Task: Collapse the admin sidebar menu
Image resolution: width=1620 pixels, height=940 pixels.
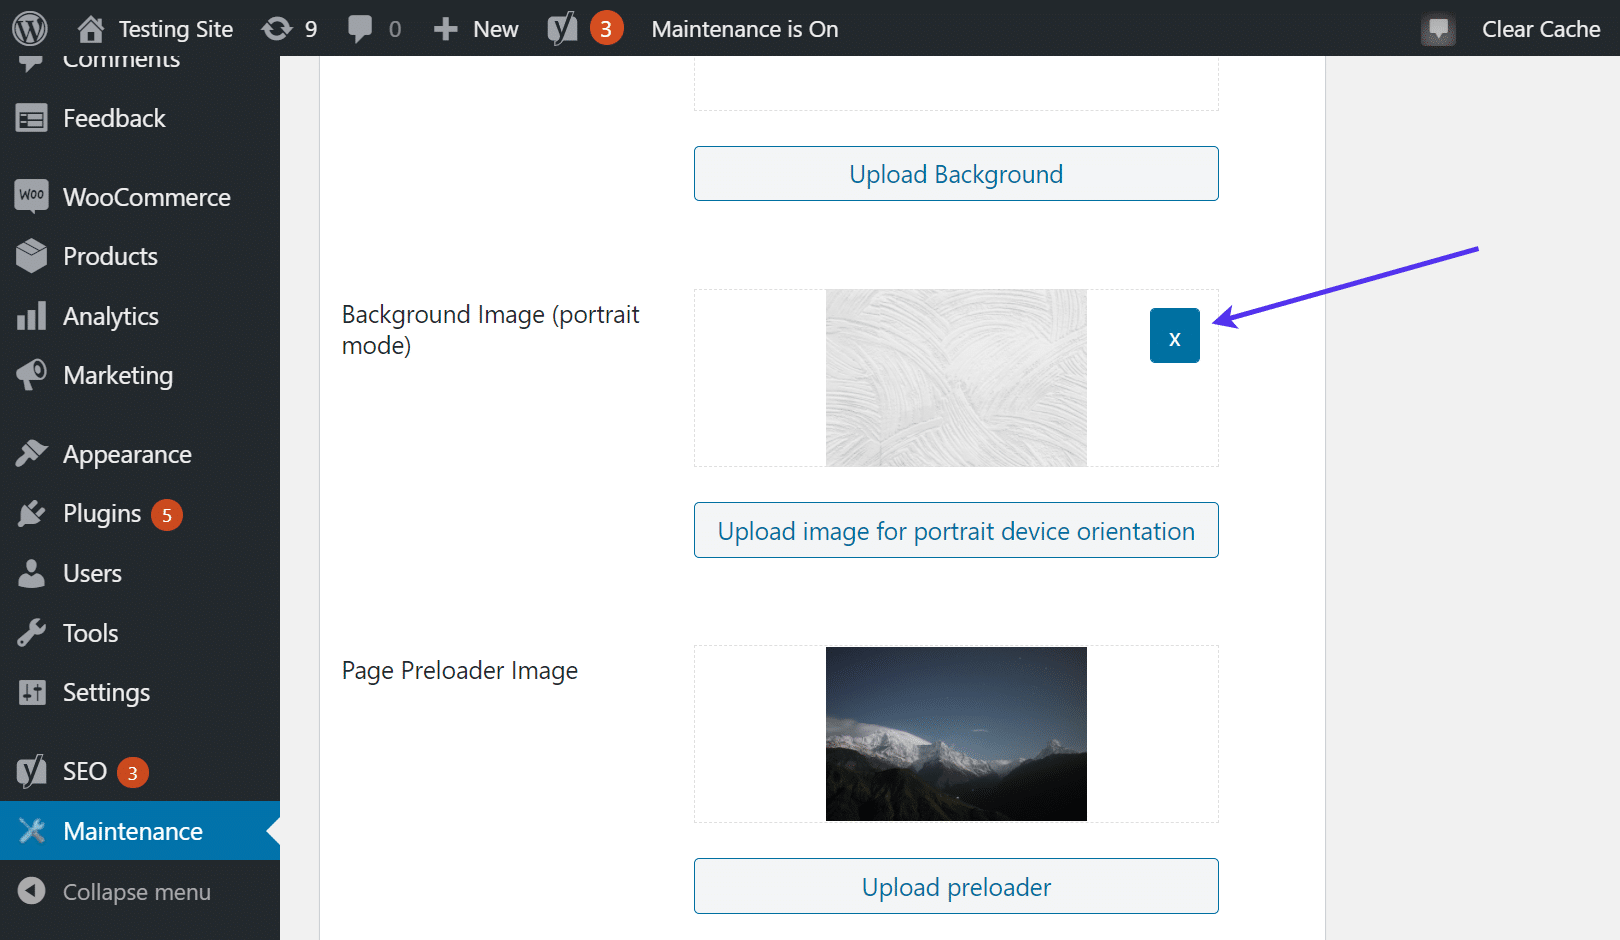Action: point(136,891)
